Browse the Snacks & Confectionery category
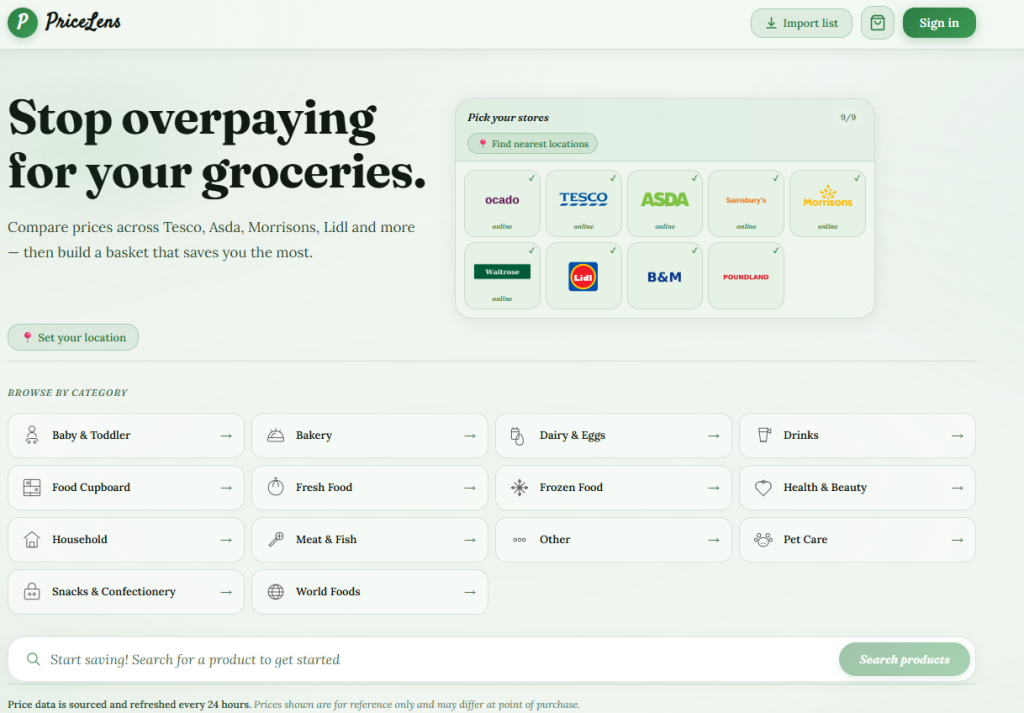The width and height of the screenshot is (1024, 713). pos(126,592)
